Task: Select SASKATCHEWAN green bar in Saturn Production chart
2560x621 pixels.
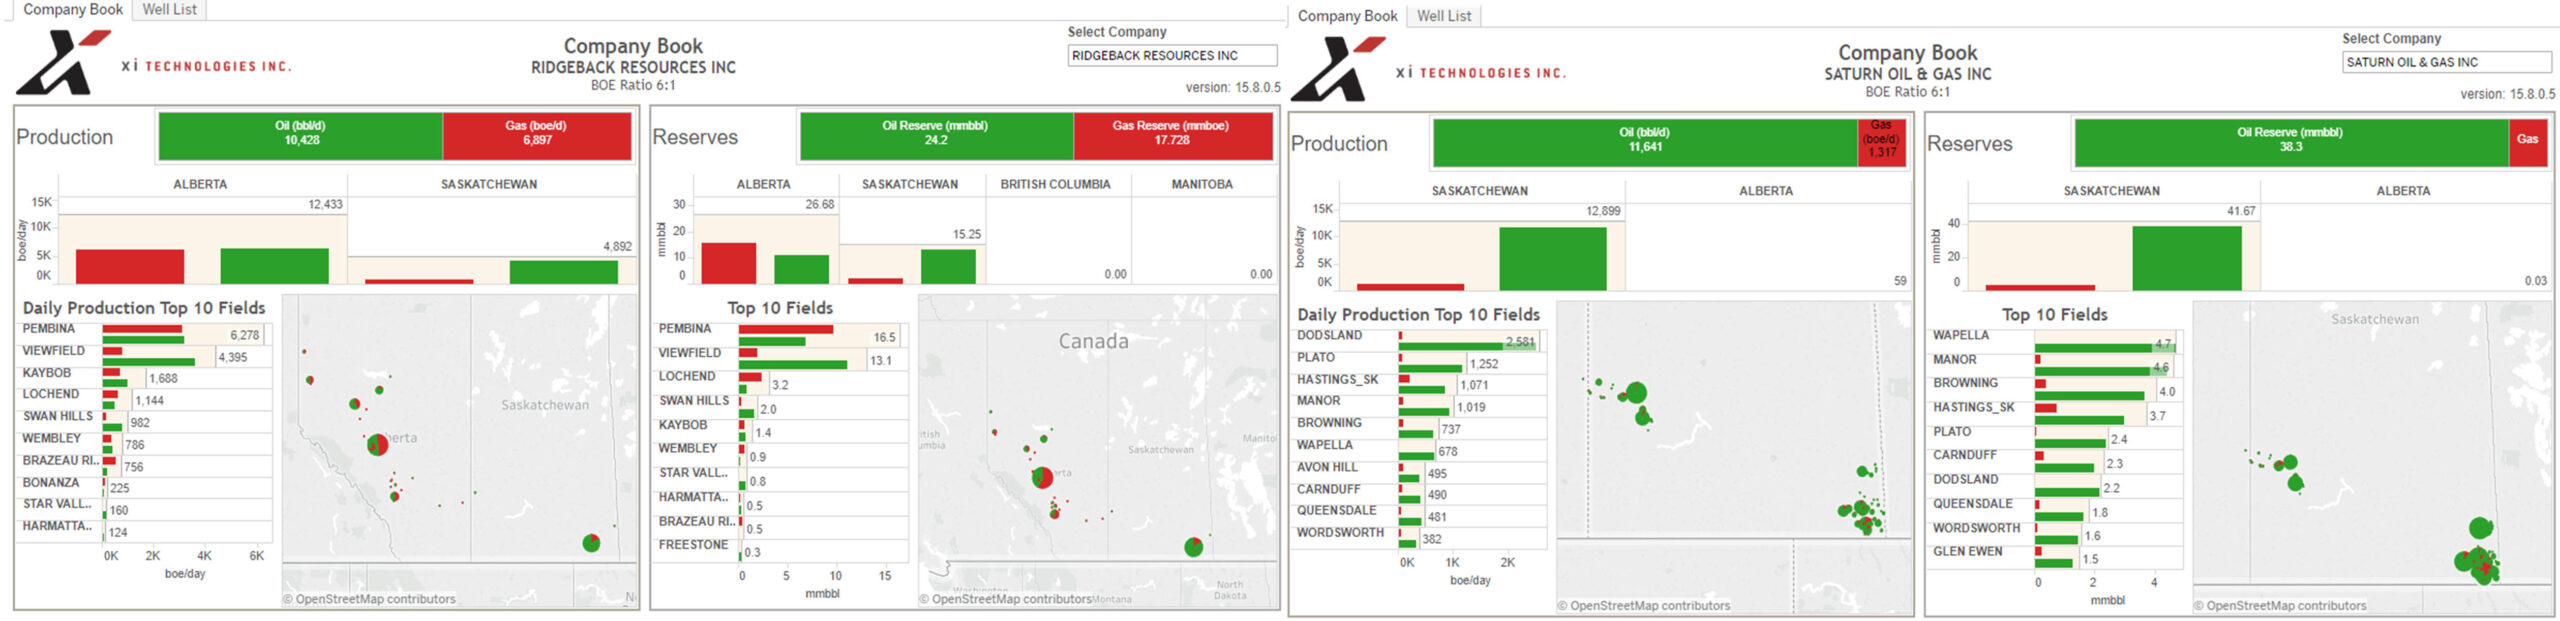Action: (1552, 259)
